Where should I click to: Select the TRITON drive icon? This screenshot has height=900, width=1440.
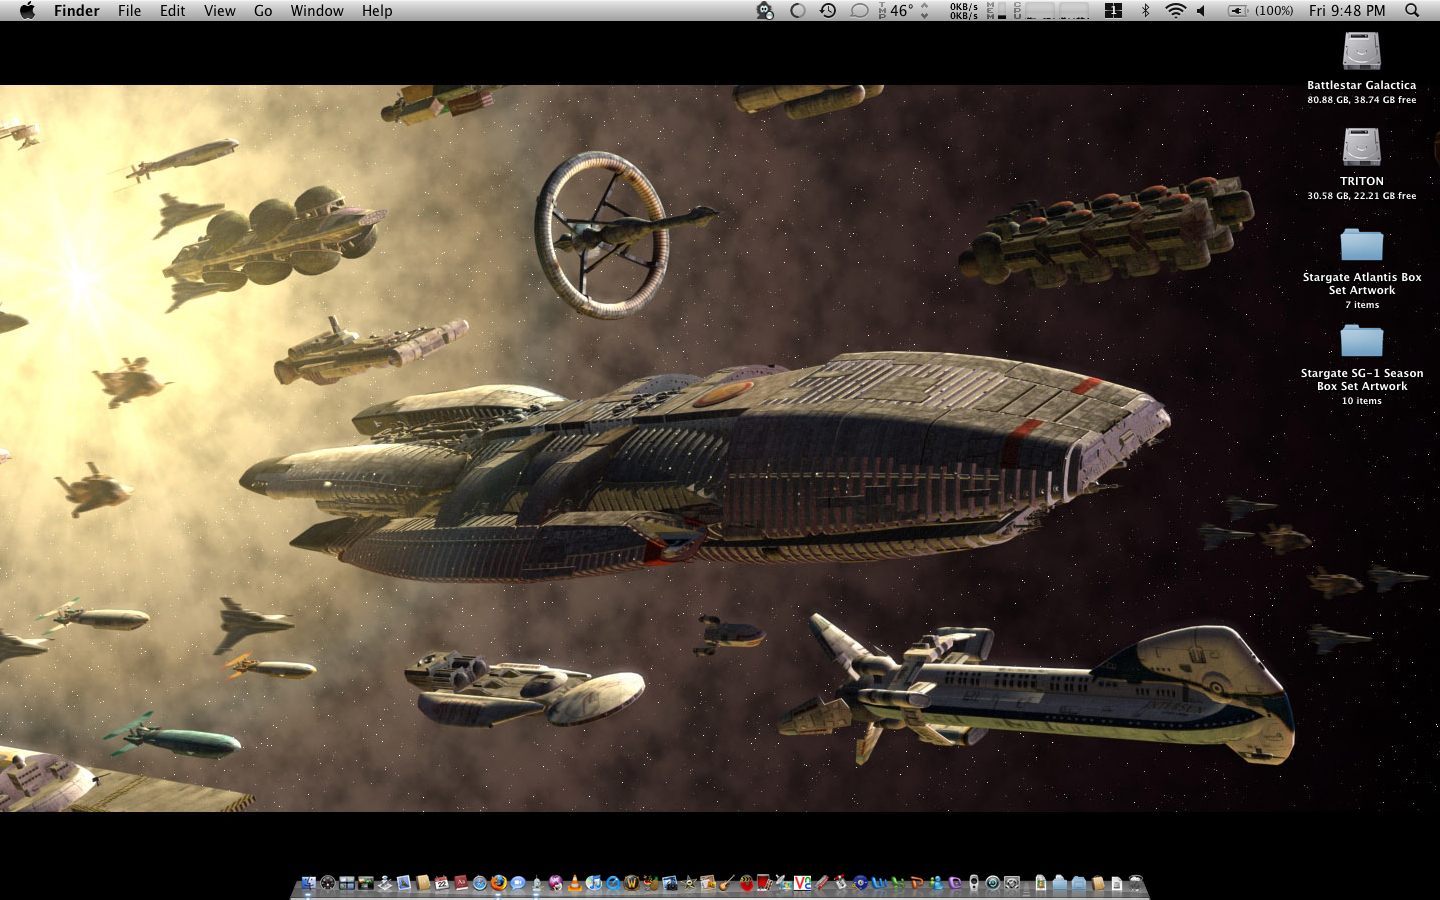click(1361, 147)
